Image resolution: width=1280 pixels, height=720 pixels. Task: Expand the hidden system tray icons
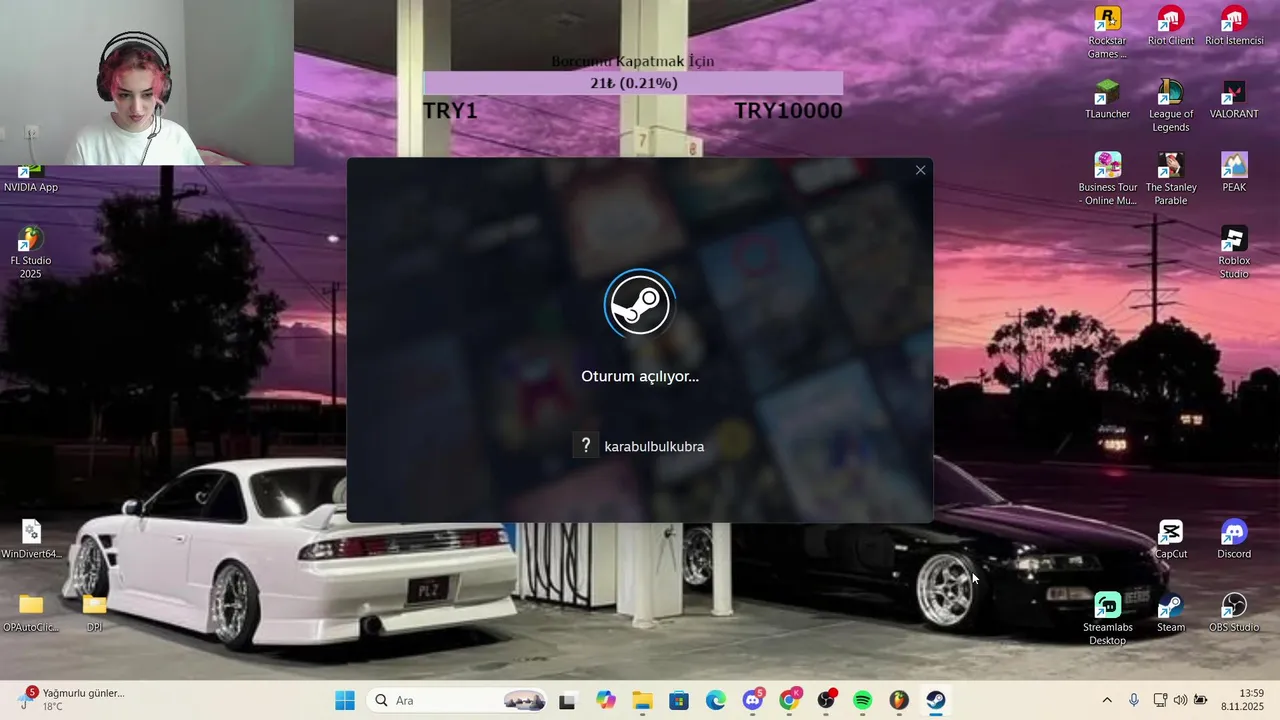pos(1107,700)
